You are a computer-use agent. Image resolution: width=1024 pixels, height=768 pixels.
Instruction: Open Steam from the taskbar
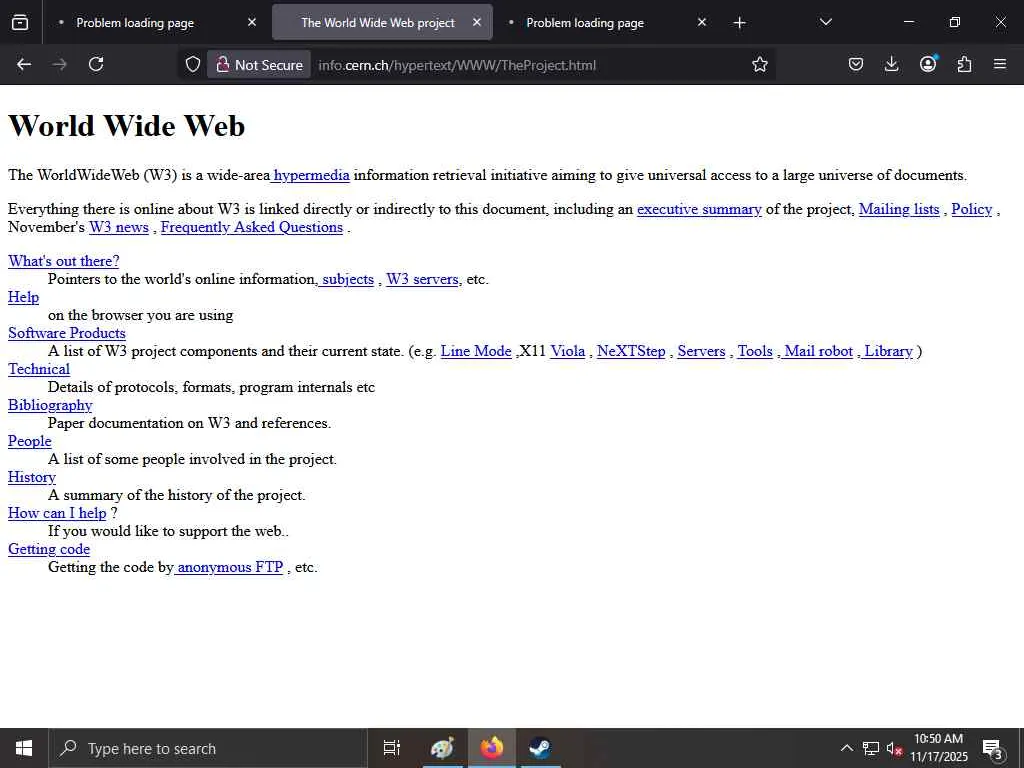(539, 748)
